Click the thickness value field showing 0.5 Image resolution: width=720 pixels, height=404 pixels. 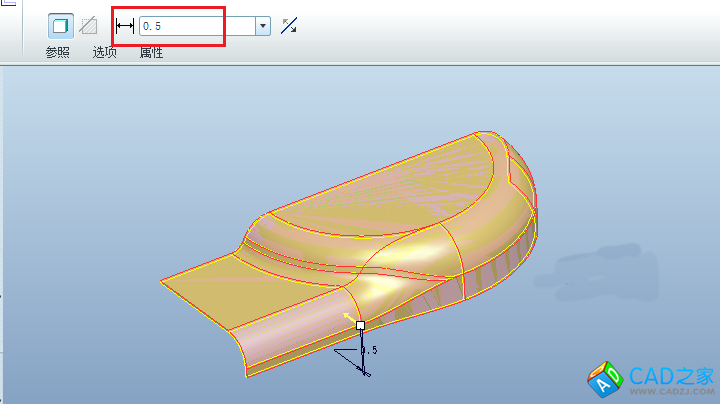pos(196,26)
